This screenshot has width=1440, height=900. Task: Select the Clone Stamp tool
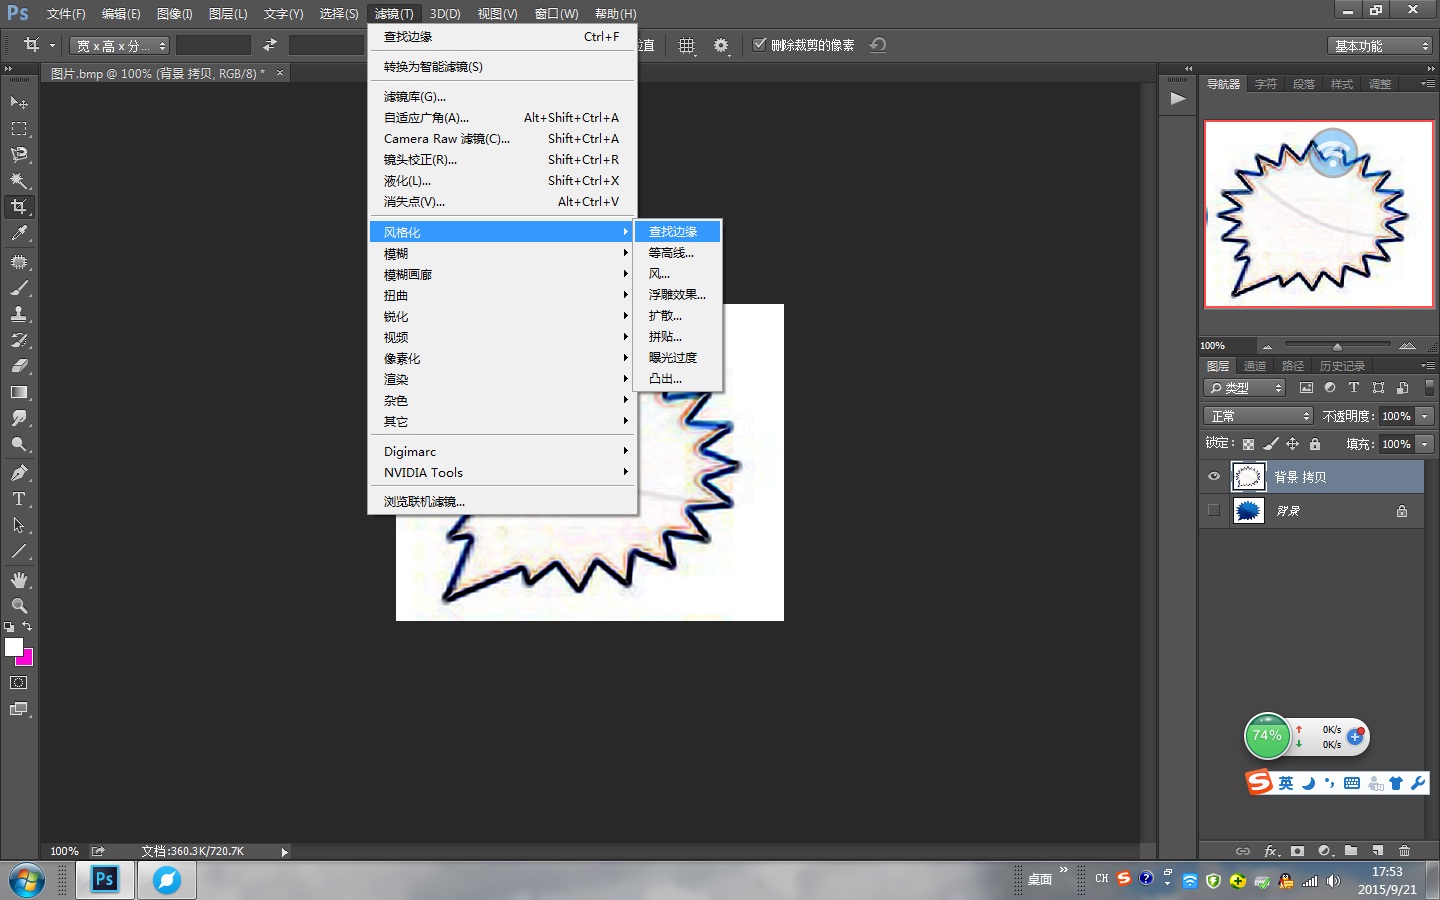19,313
